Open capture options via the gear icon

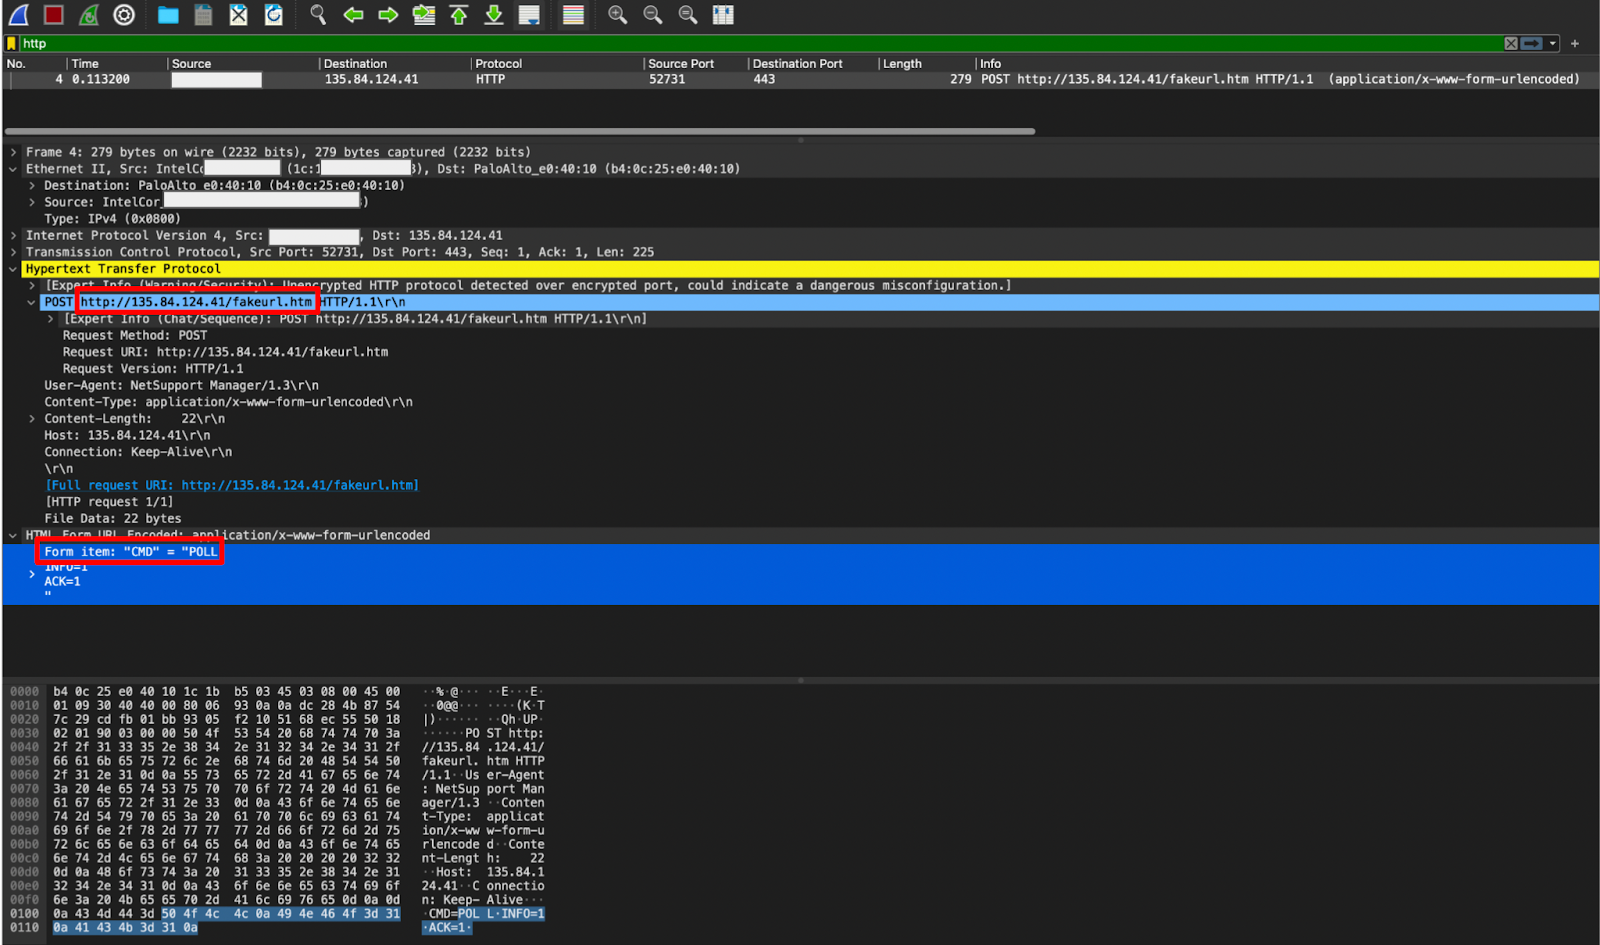click(x=124, y=15)
